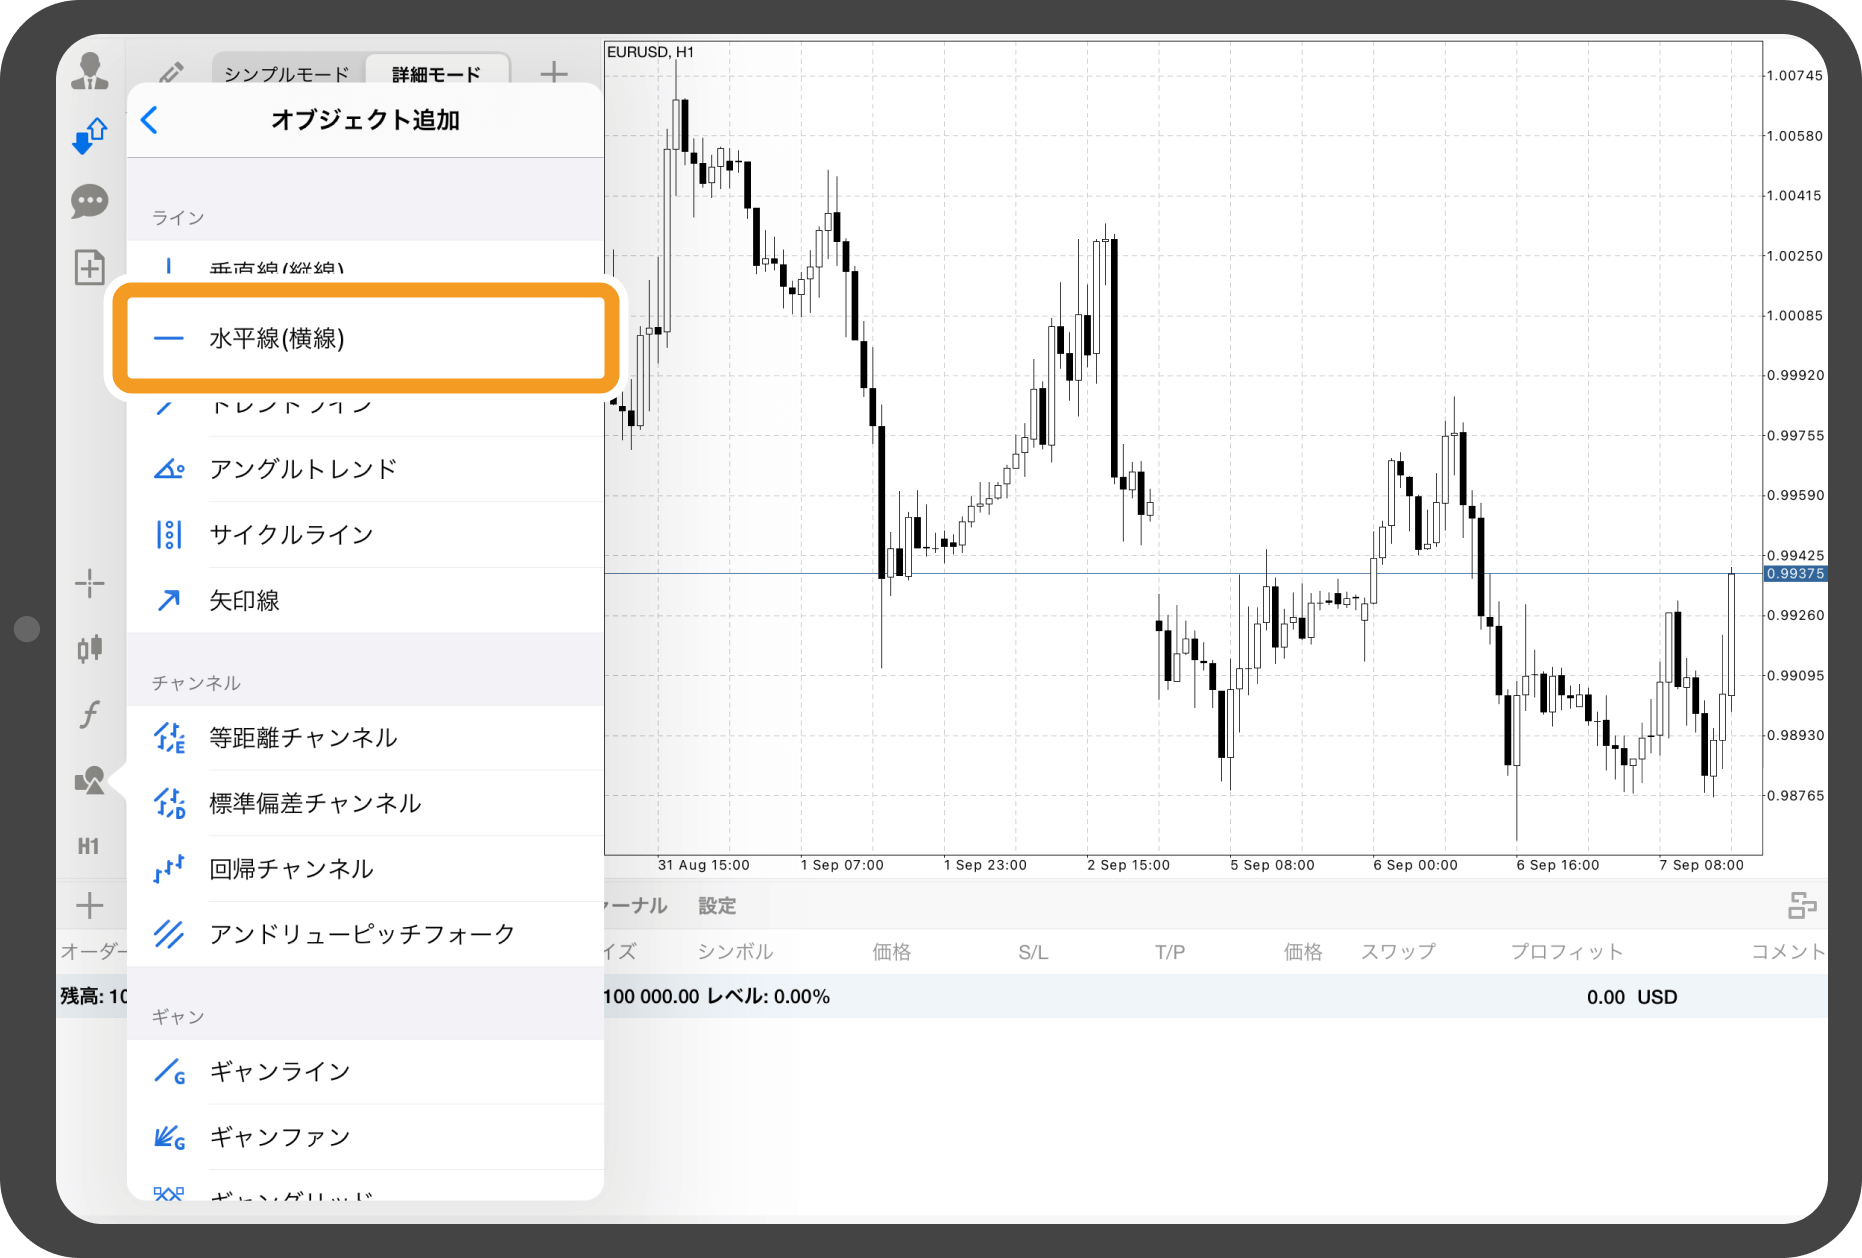The height and width of the screenshot is (1258, 1862).
Task: Tap the cycle lines icon
Action: pyautogui.click(x=169, y=535)
